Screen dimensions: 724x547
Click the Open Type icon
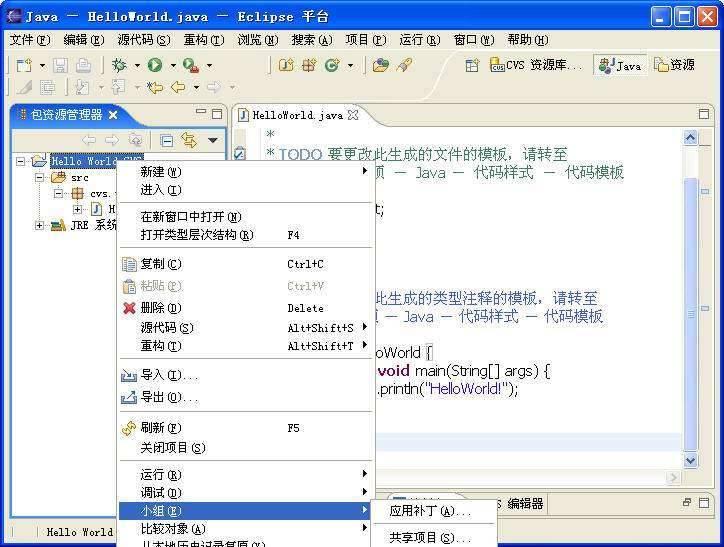point(381,65)
